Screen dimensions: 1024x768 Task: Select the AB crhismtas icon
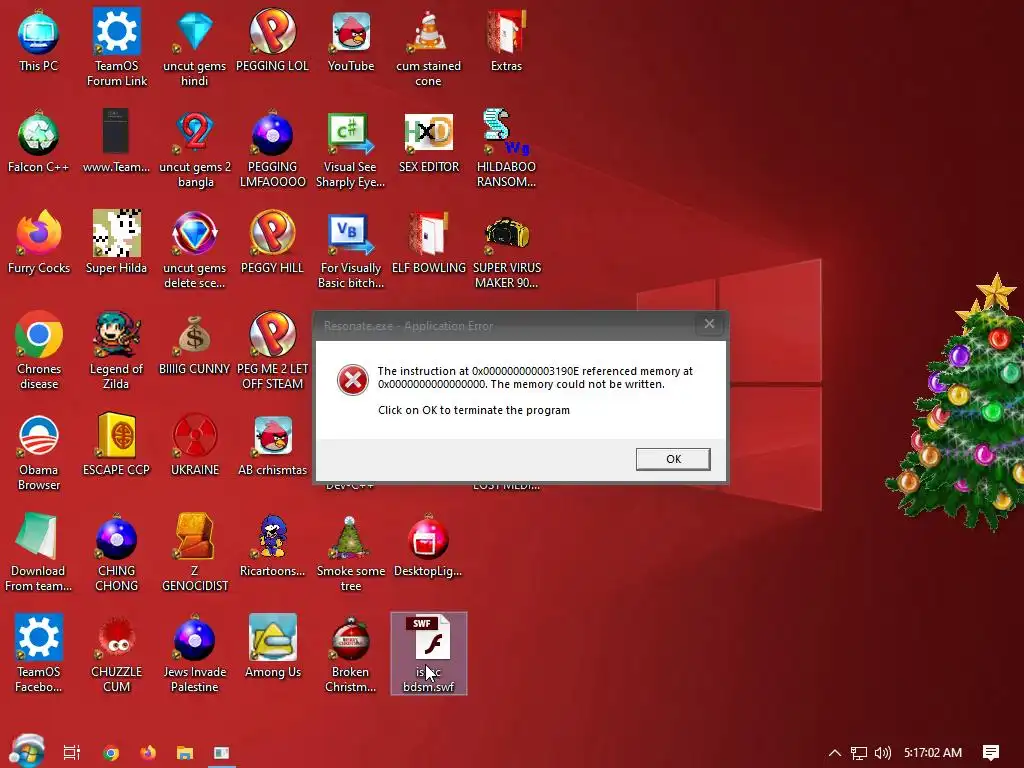pos(272,445)
